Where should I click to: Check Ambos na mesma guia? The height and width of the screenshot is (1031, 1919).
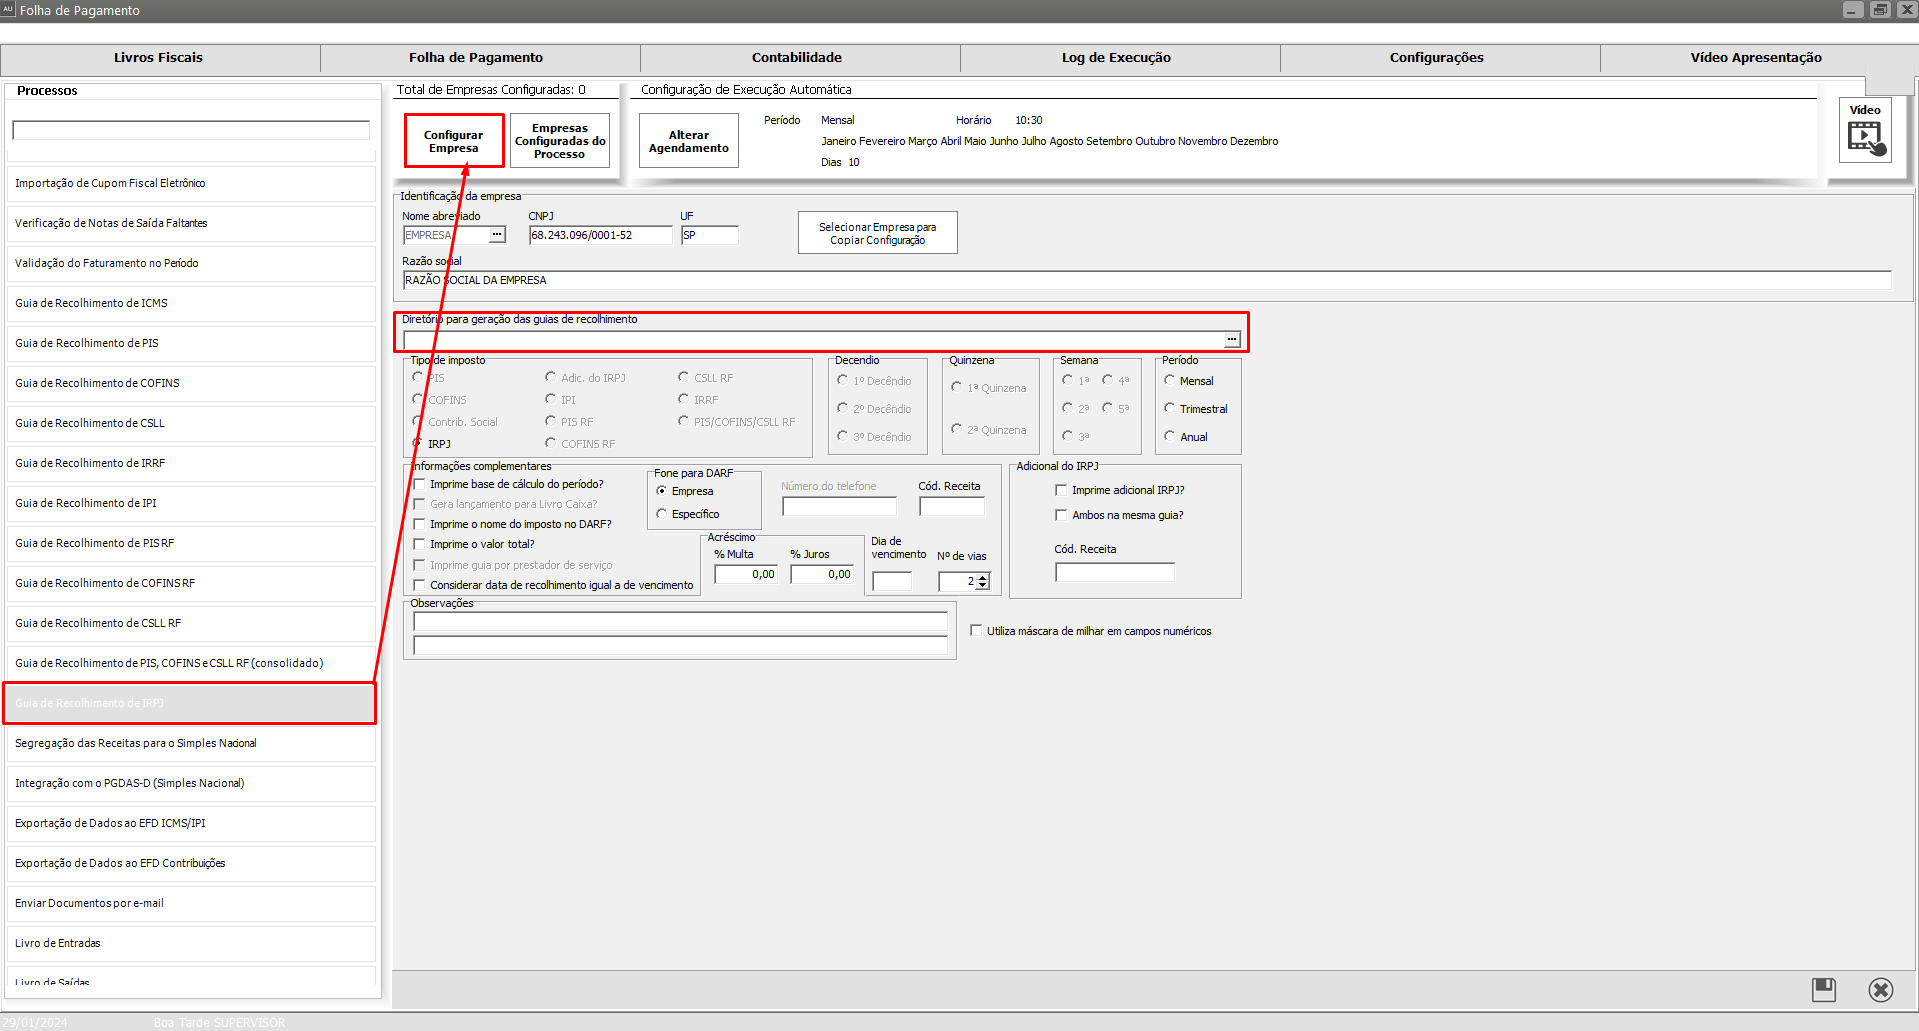1061,515
